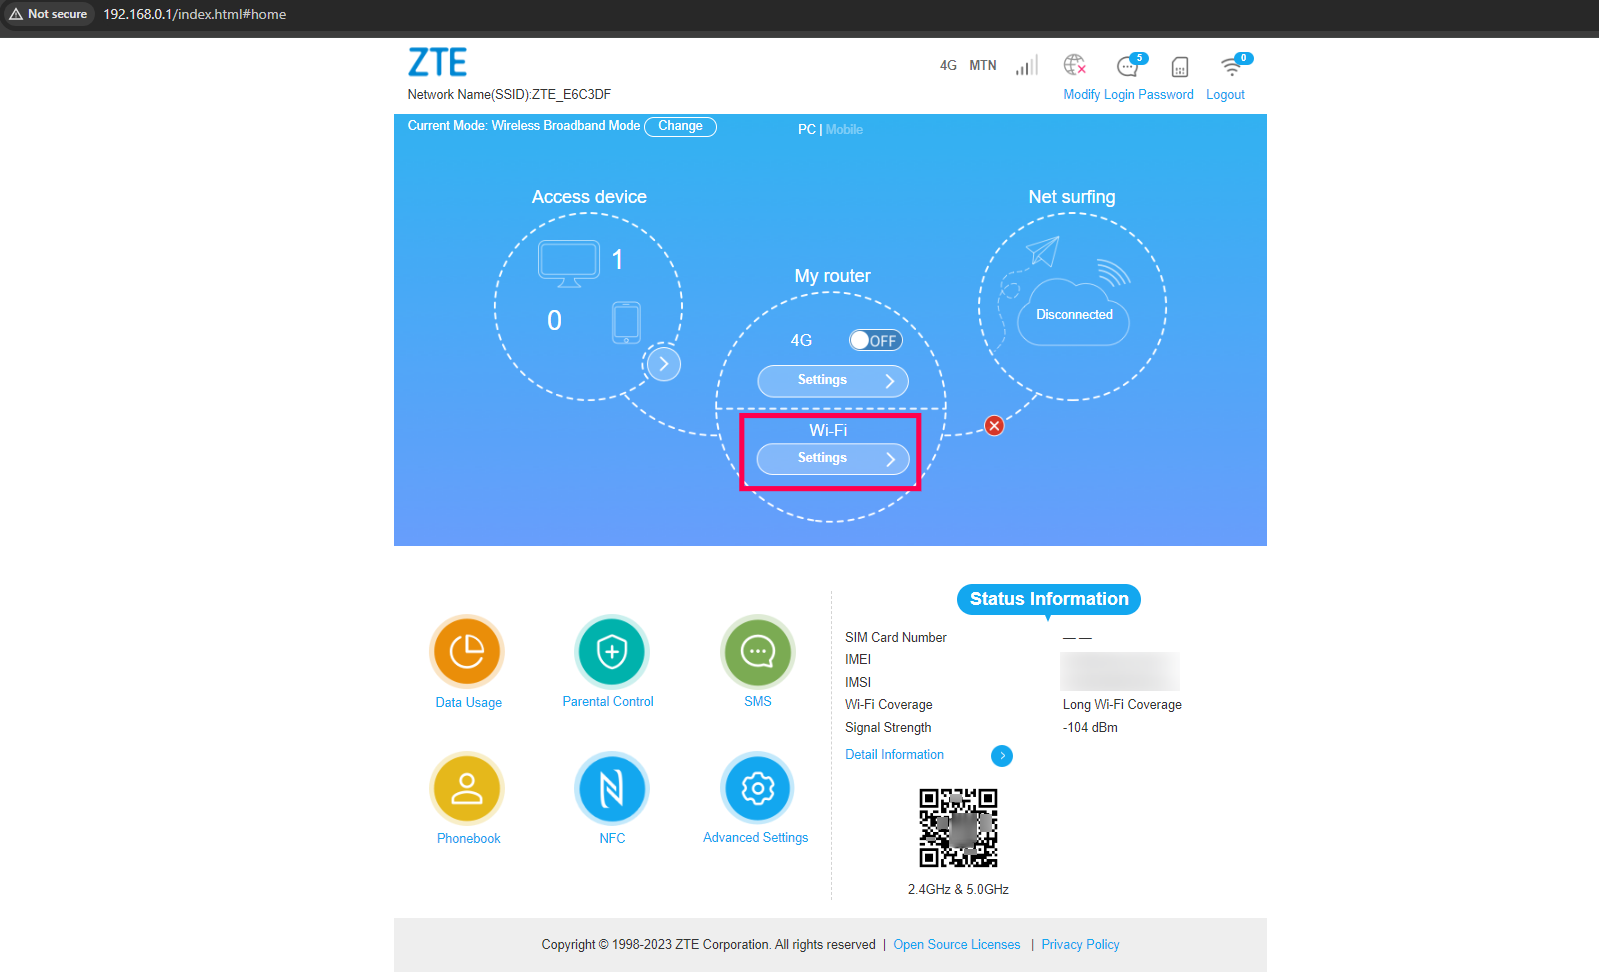Click the Wi-Fi connected devices icon
Screen dimensions: 1599x976
pos(1232,66)
